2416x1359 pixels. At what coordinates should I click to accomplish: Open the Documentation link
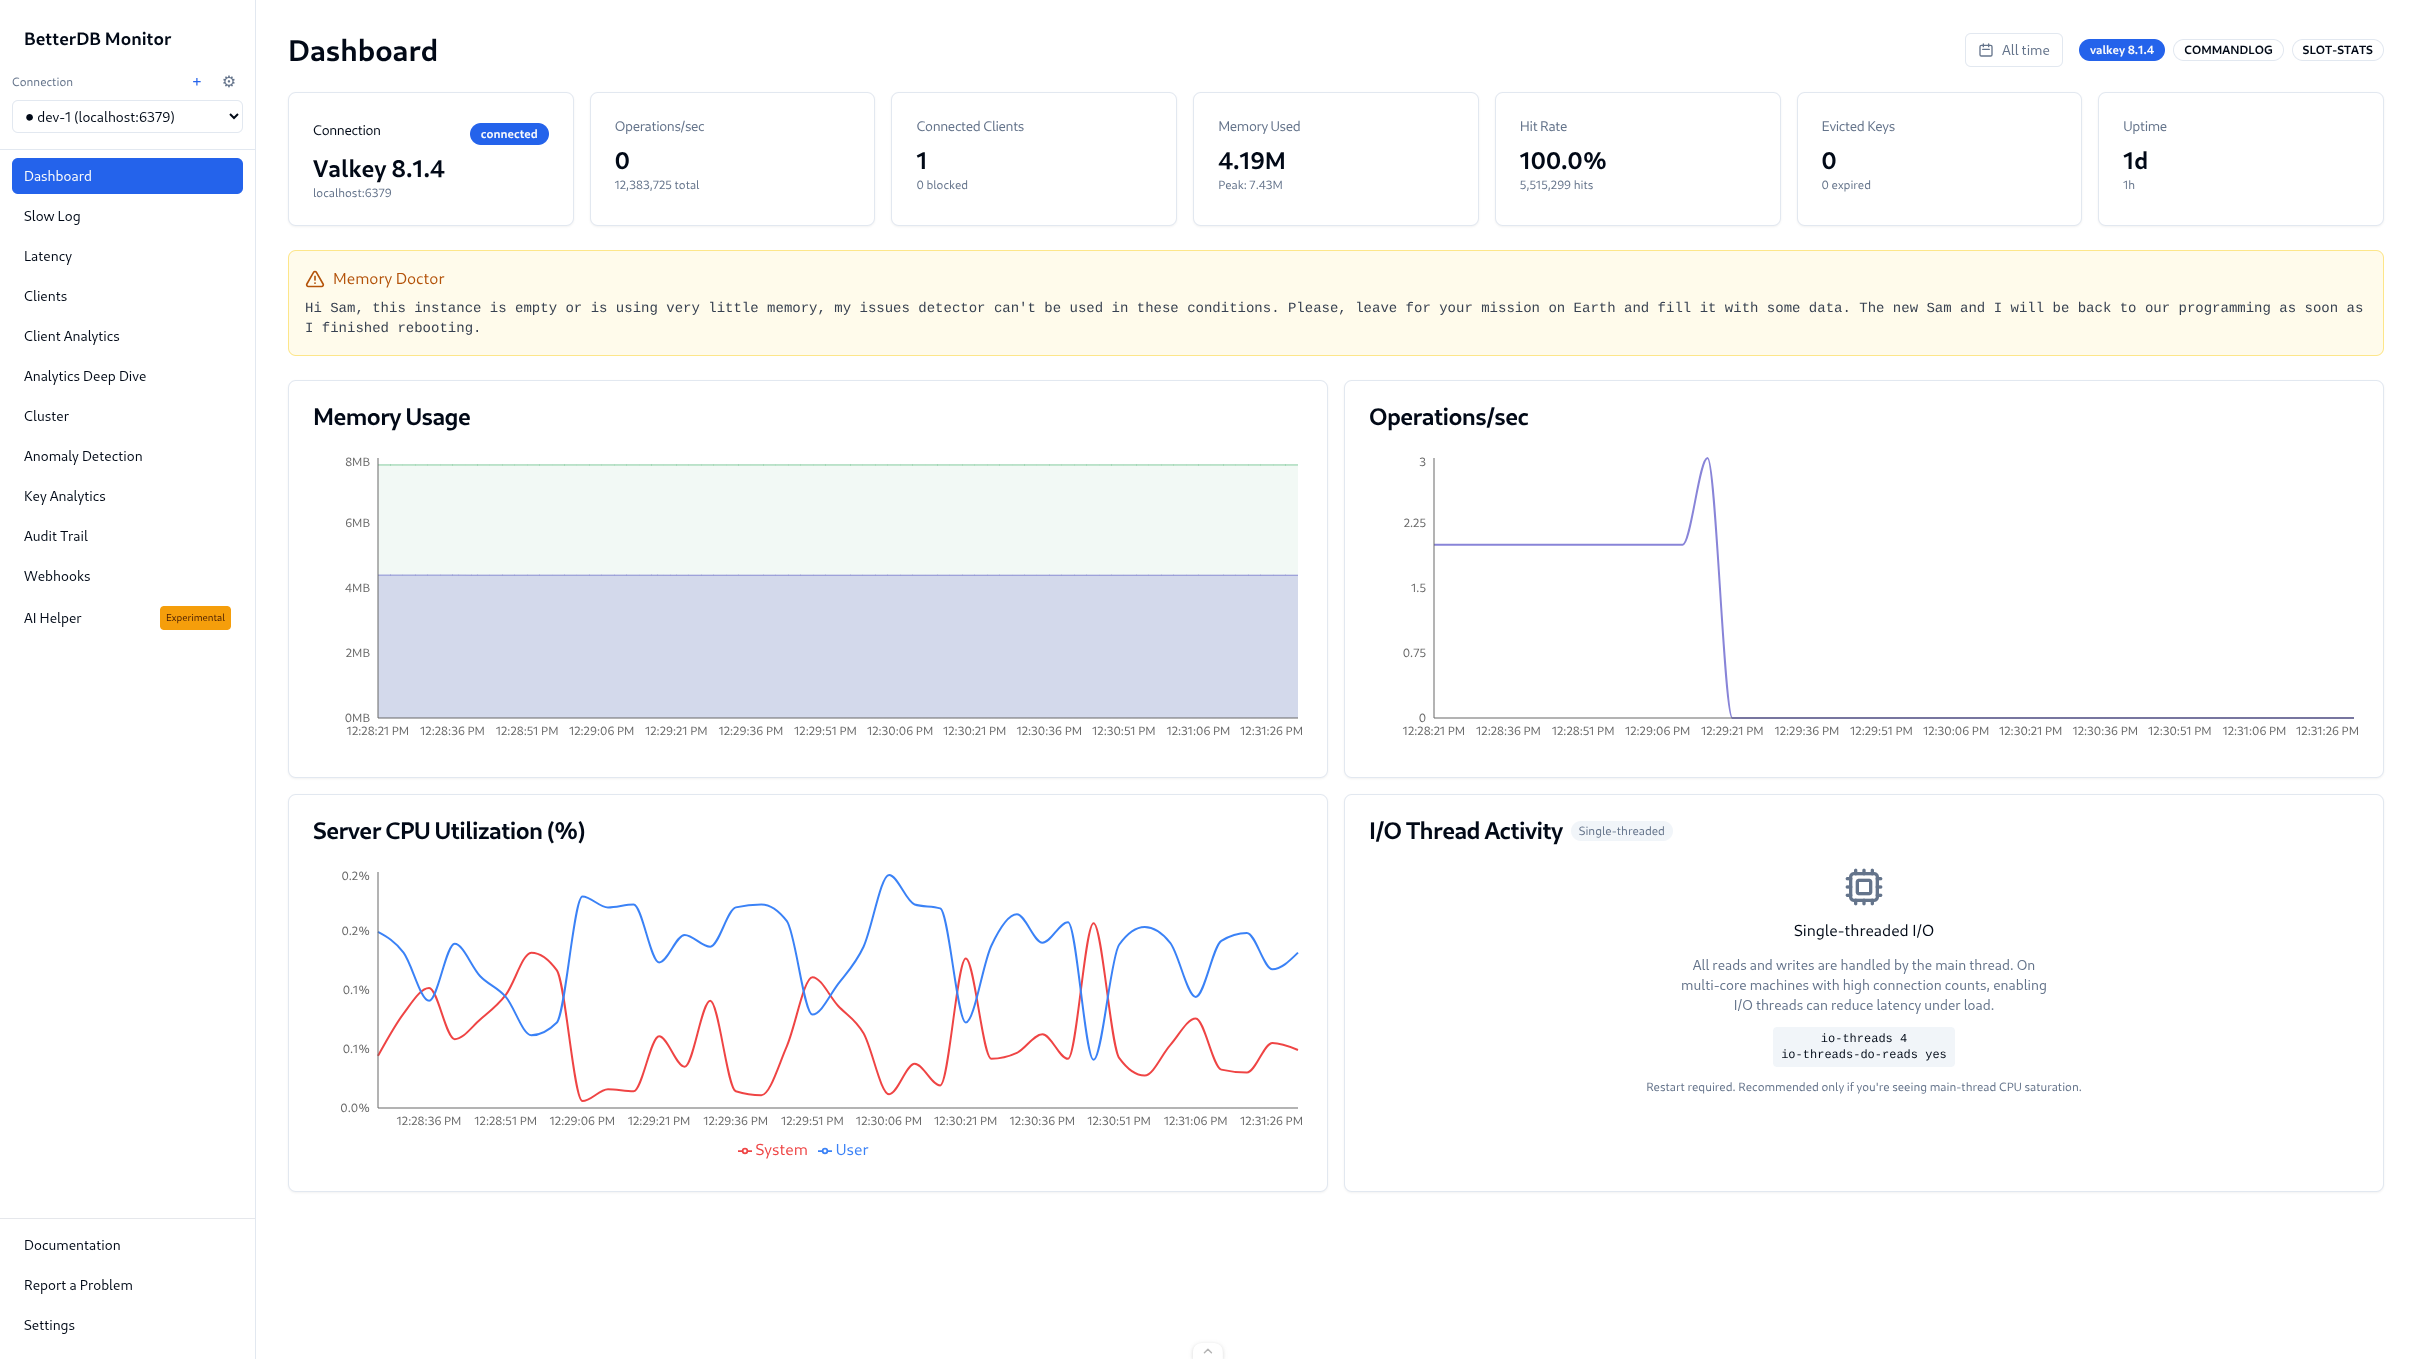click(71, 1244)
